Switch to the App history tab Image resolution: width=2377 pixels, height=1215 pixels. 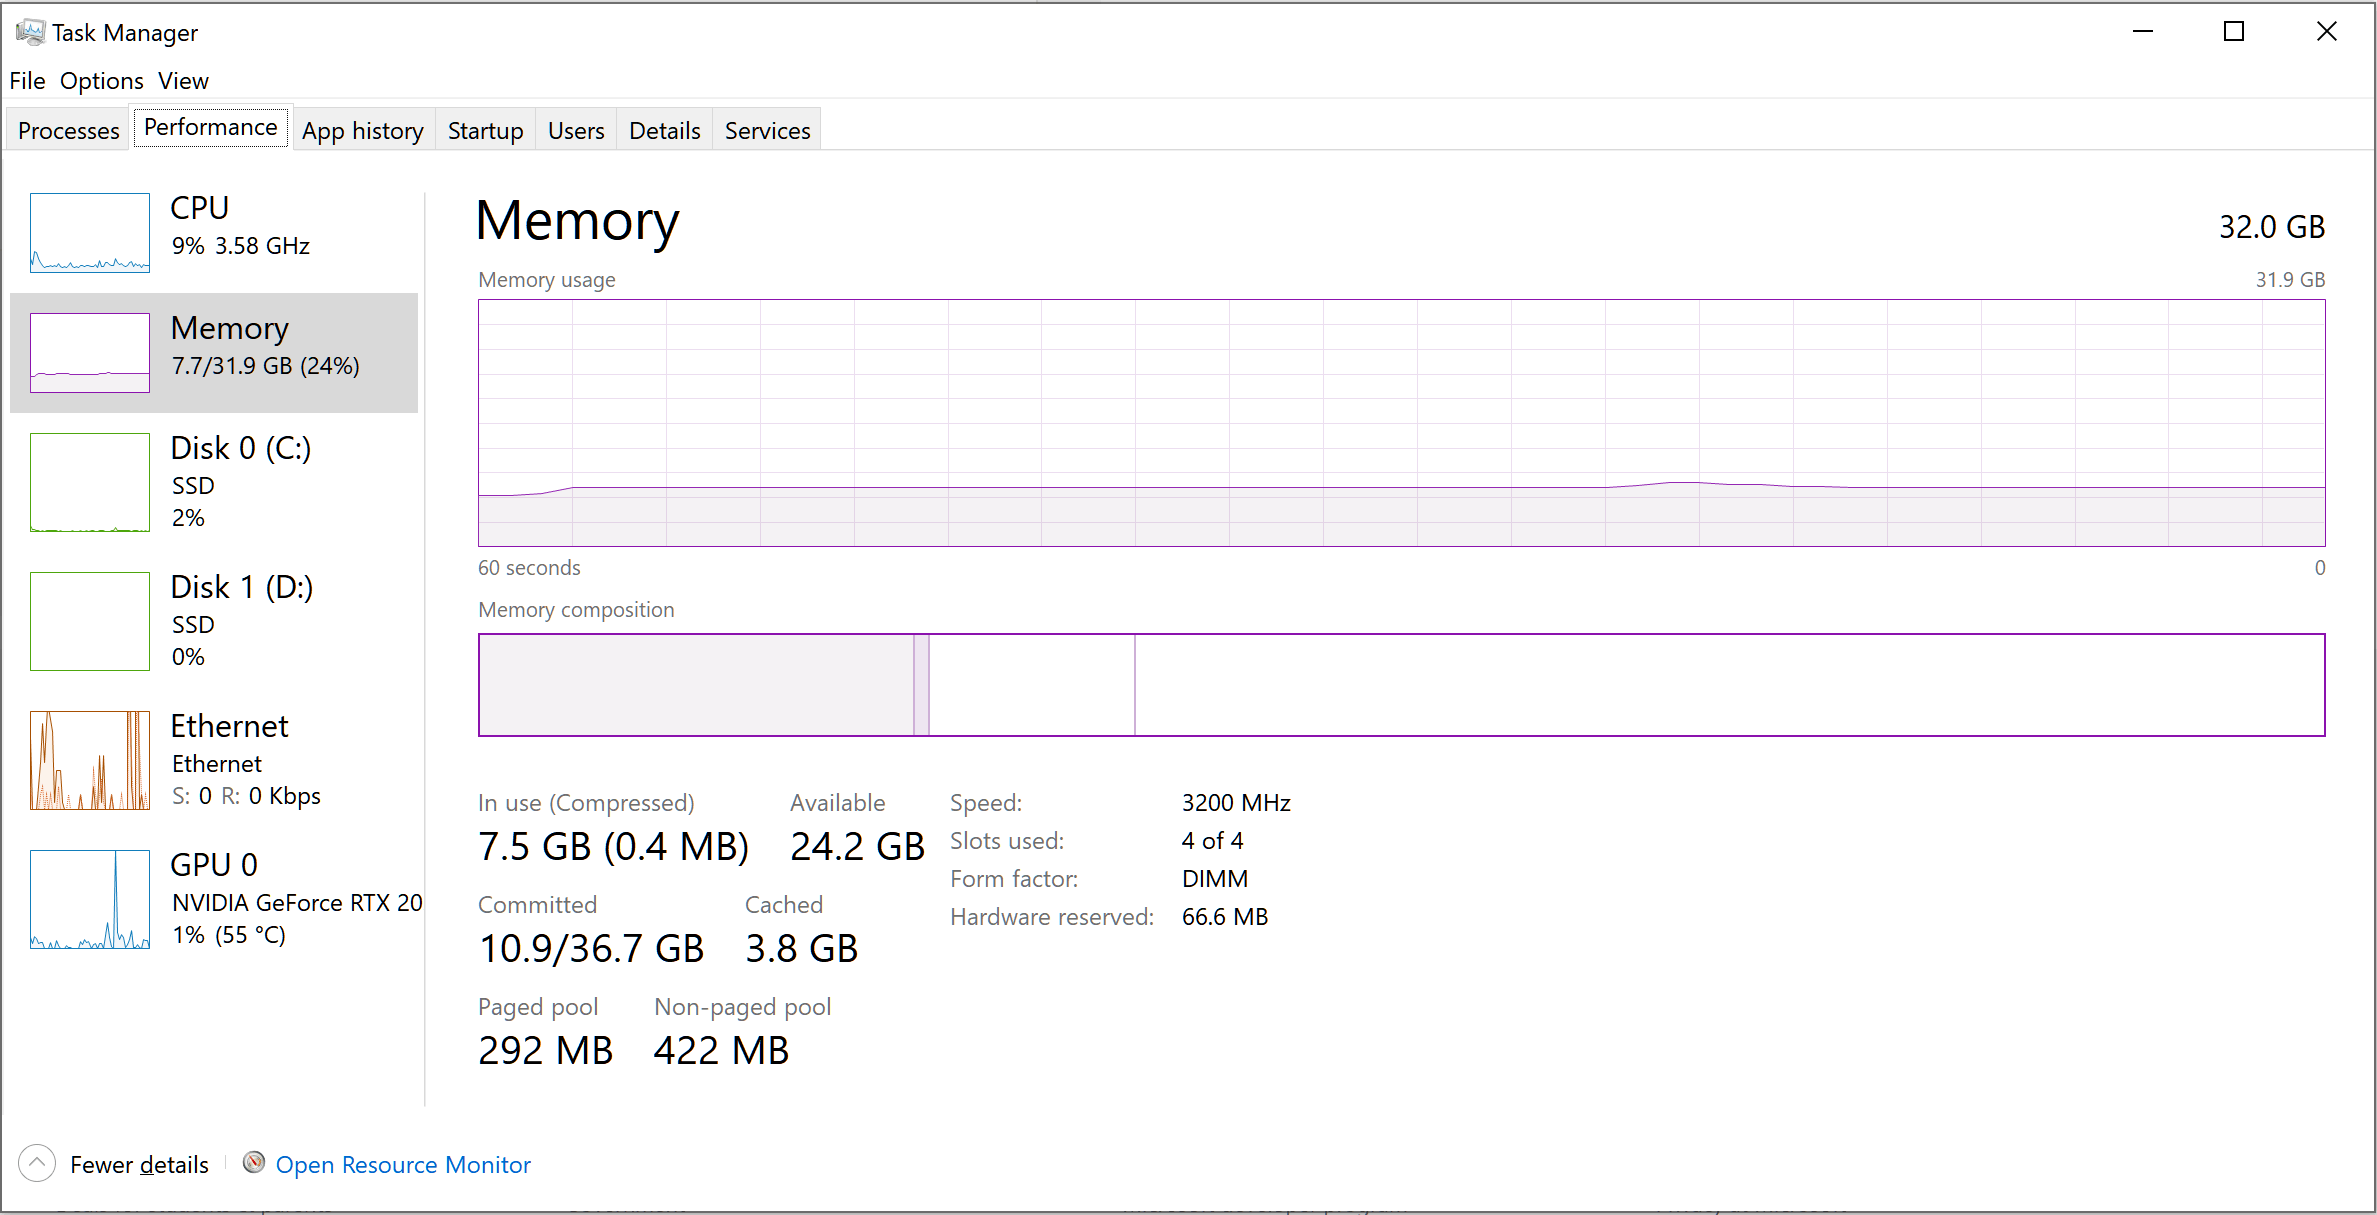click(x=362, y=131)
